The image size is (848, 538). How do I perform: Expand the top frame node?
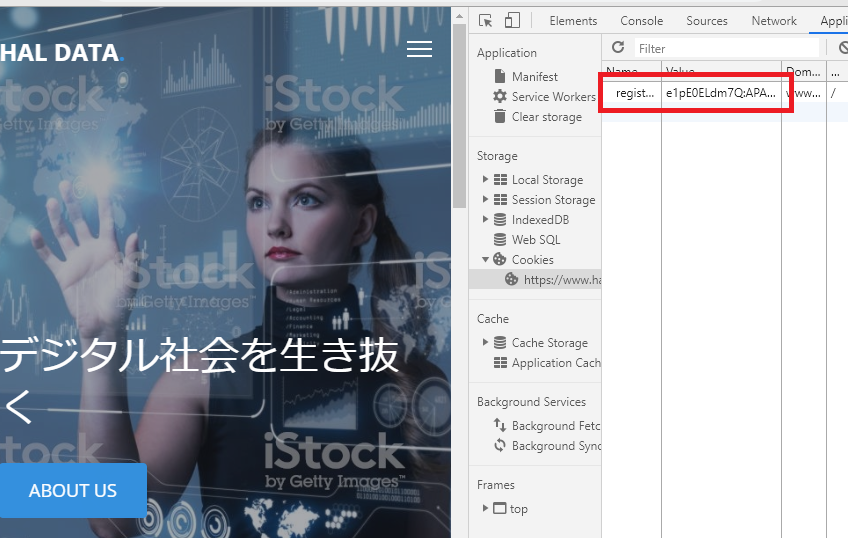pyautogui.click(x=485, y=508)
